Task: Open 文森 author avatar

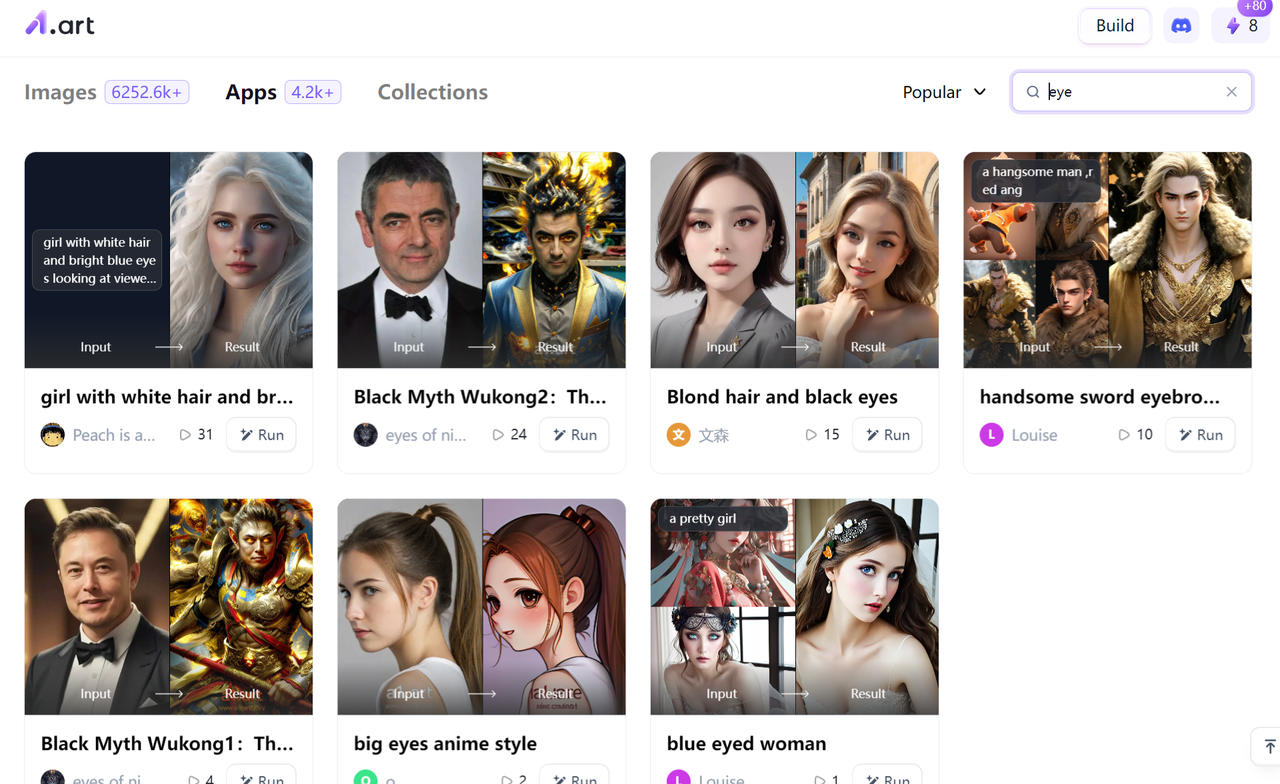Action: click(x=679, y=435)
